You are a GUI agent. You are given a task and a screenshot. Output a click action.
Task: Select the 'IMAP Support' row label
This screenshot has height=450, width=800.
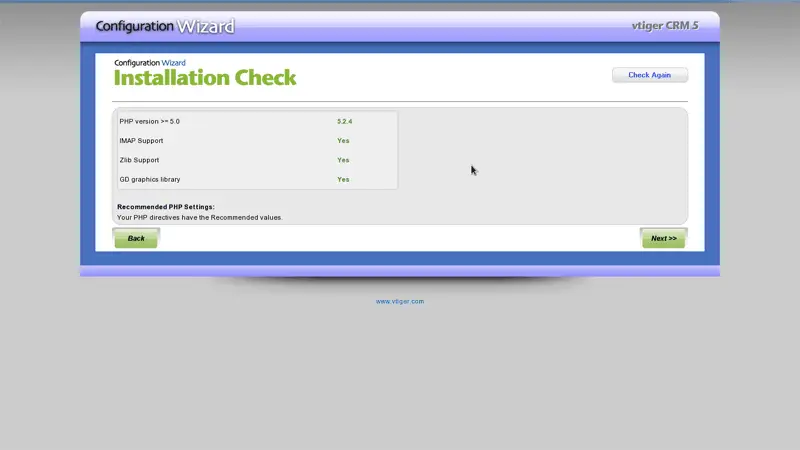click(141, 141)
